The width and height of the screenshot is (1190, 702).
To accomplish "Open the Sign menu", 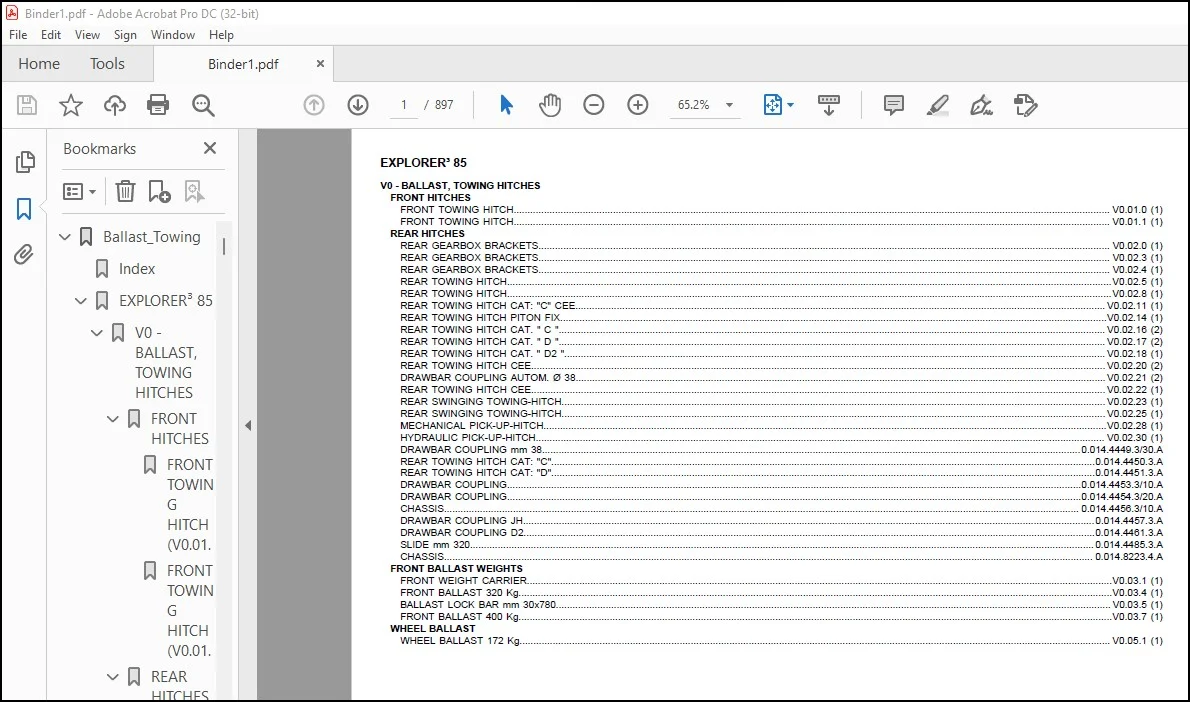I will tap(125, 35).
